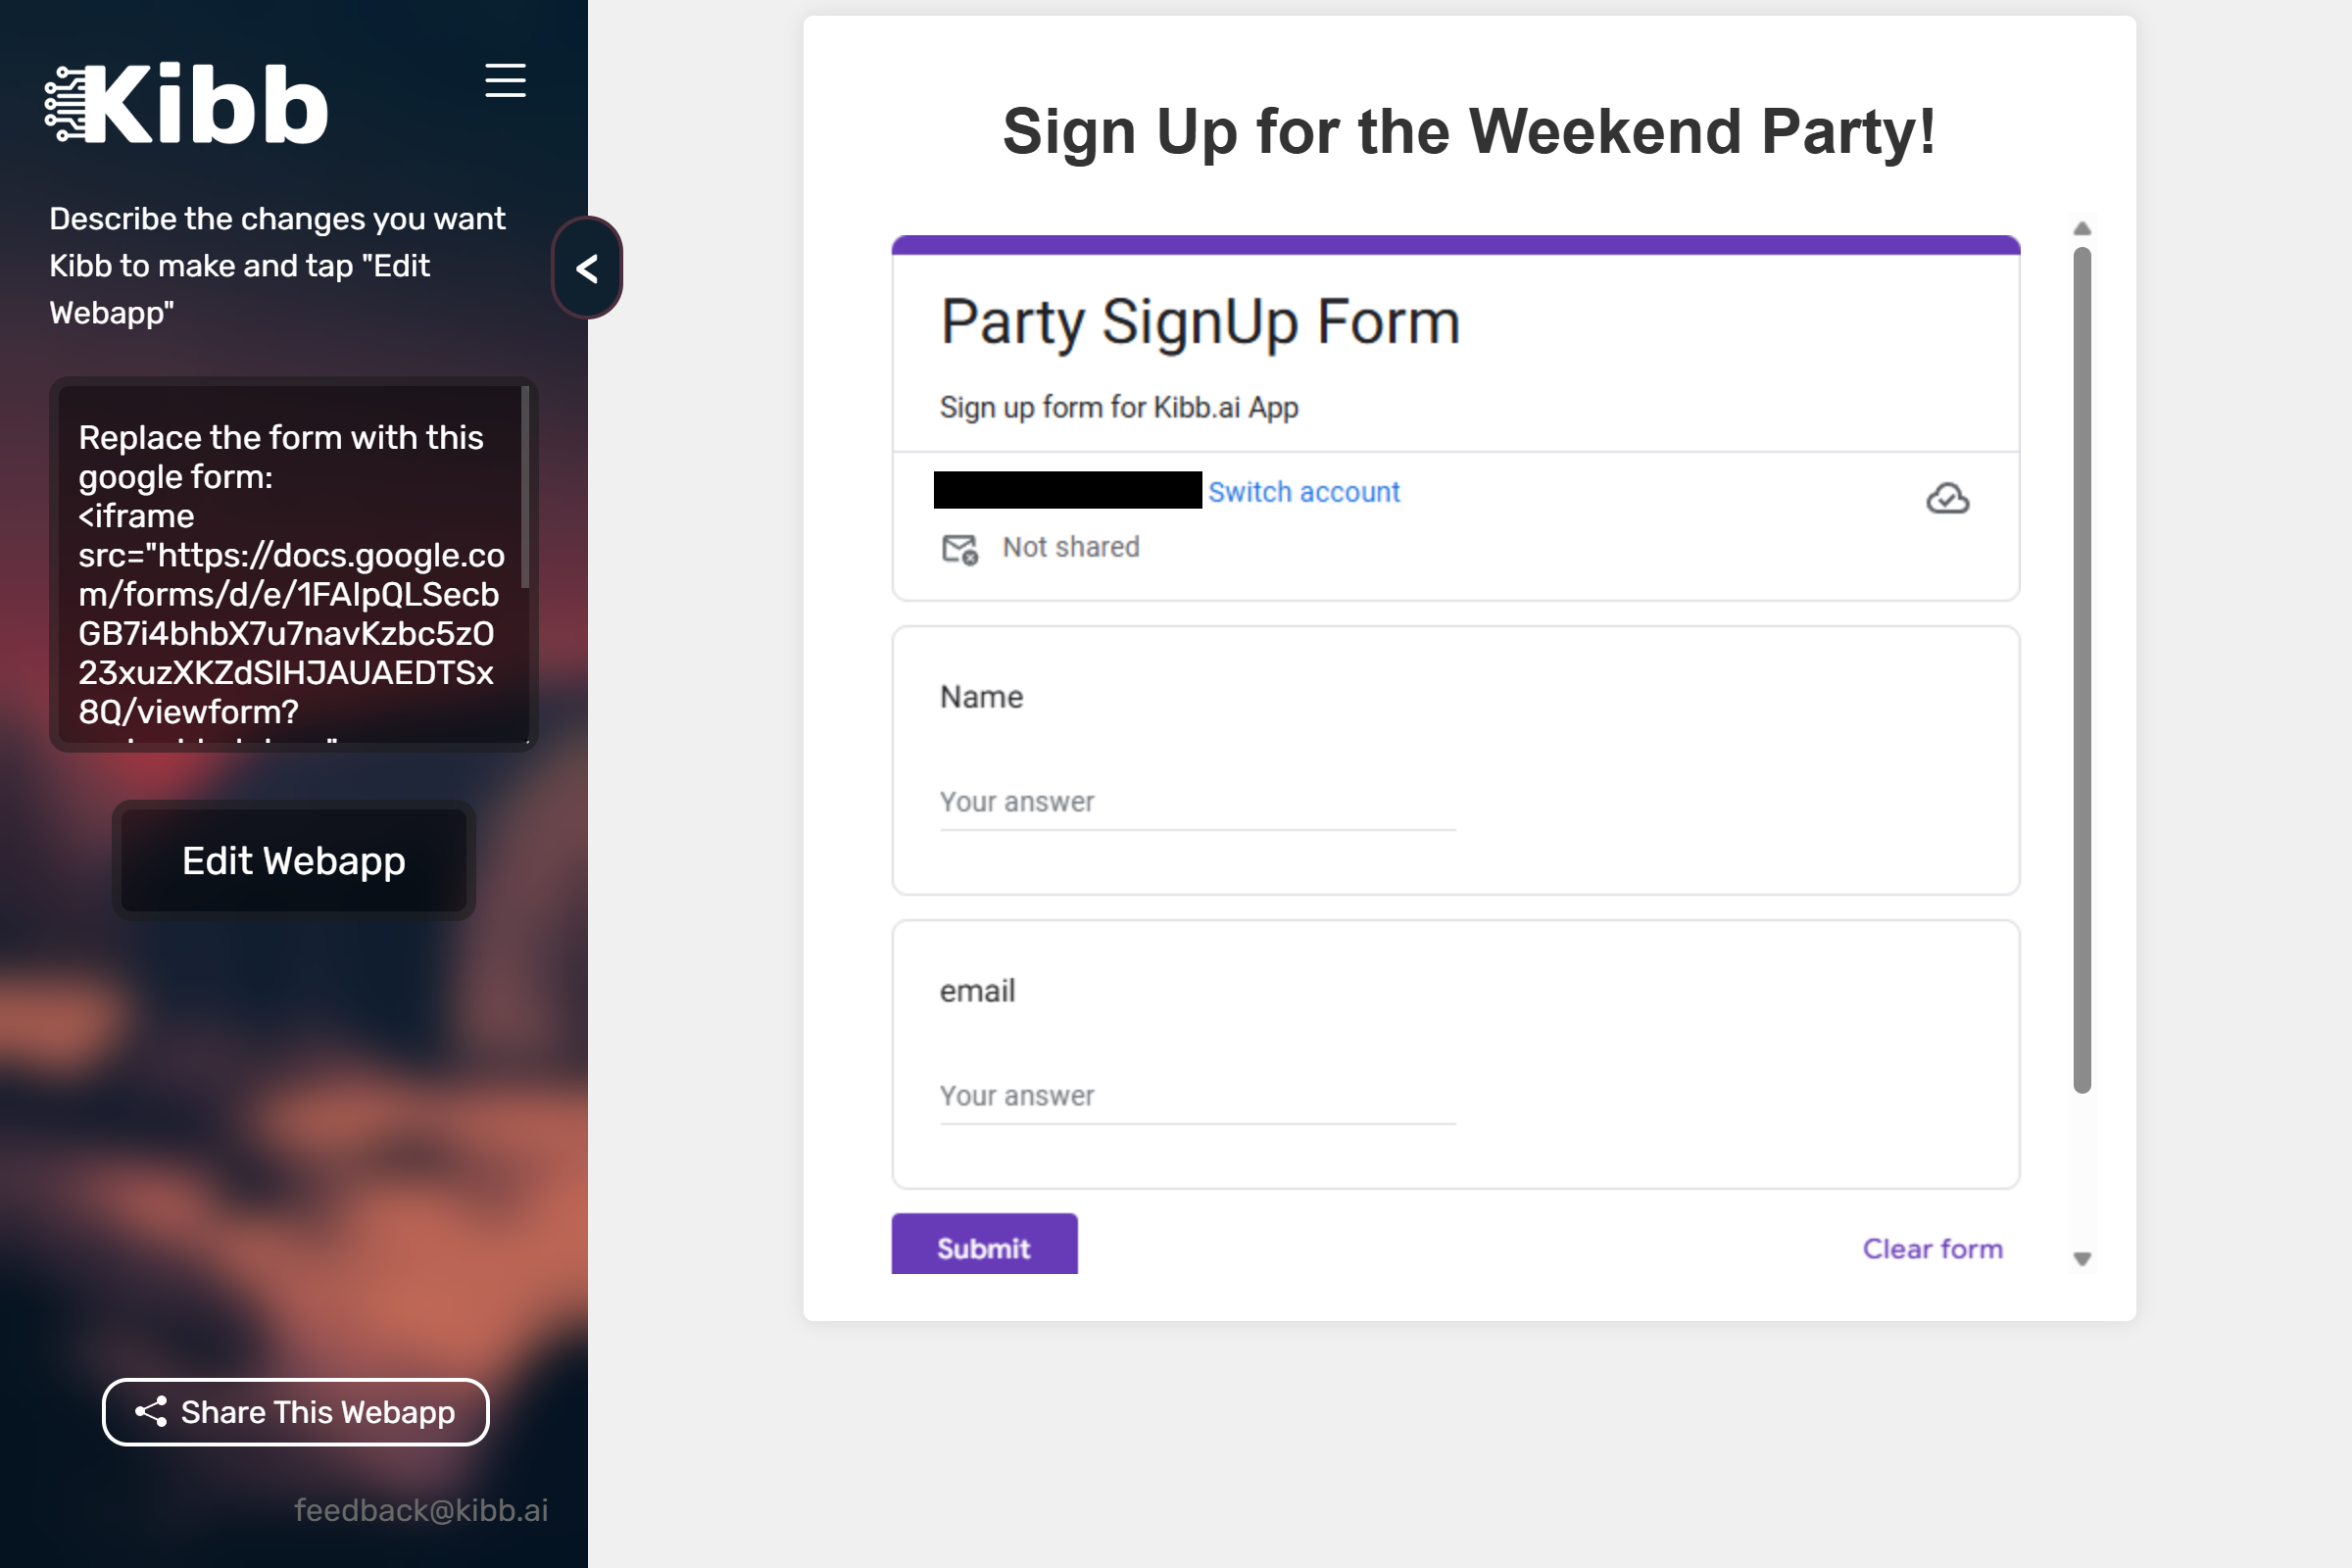Click the cloud saved status icon
Image resolution: width=2352 pixels, height=1568 pixels.
[x=1947, y=498]
